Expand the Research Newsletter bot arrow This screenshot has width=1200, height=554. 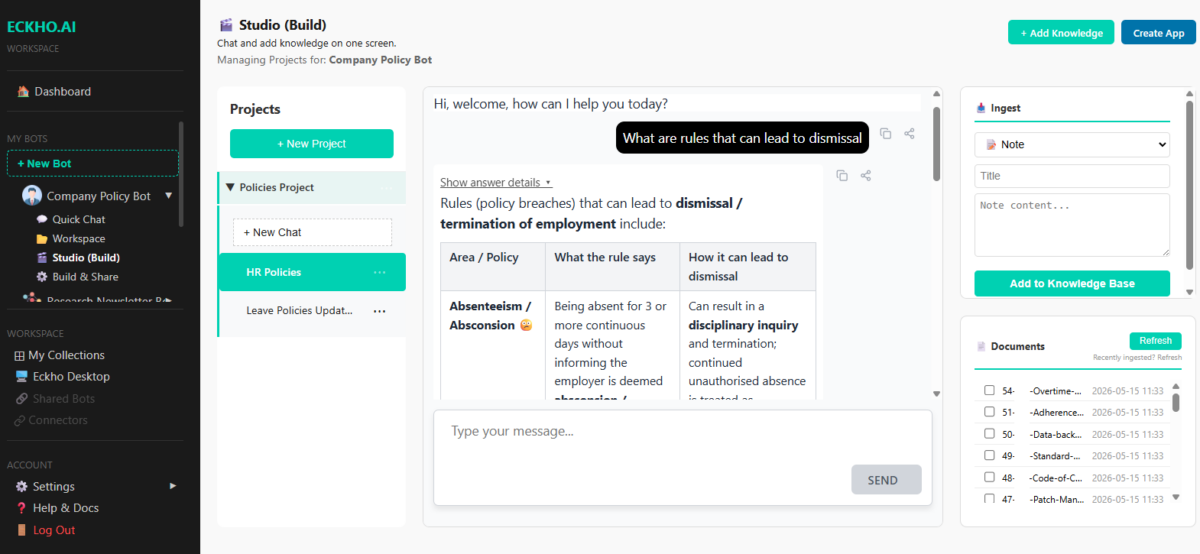click(x=170, y=298)
